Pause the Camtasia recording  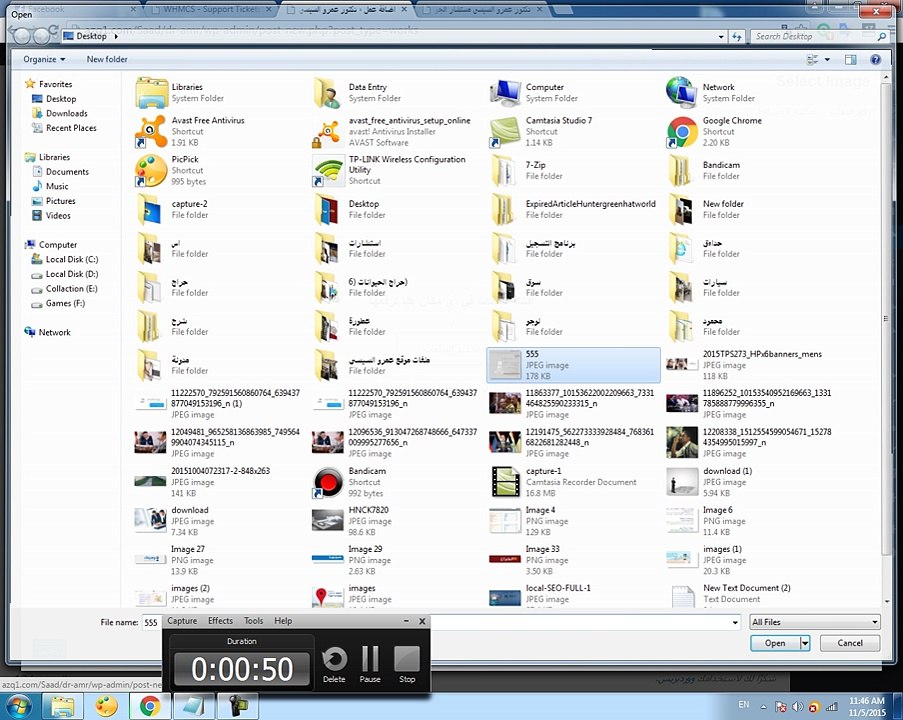370,664
